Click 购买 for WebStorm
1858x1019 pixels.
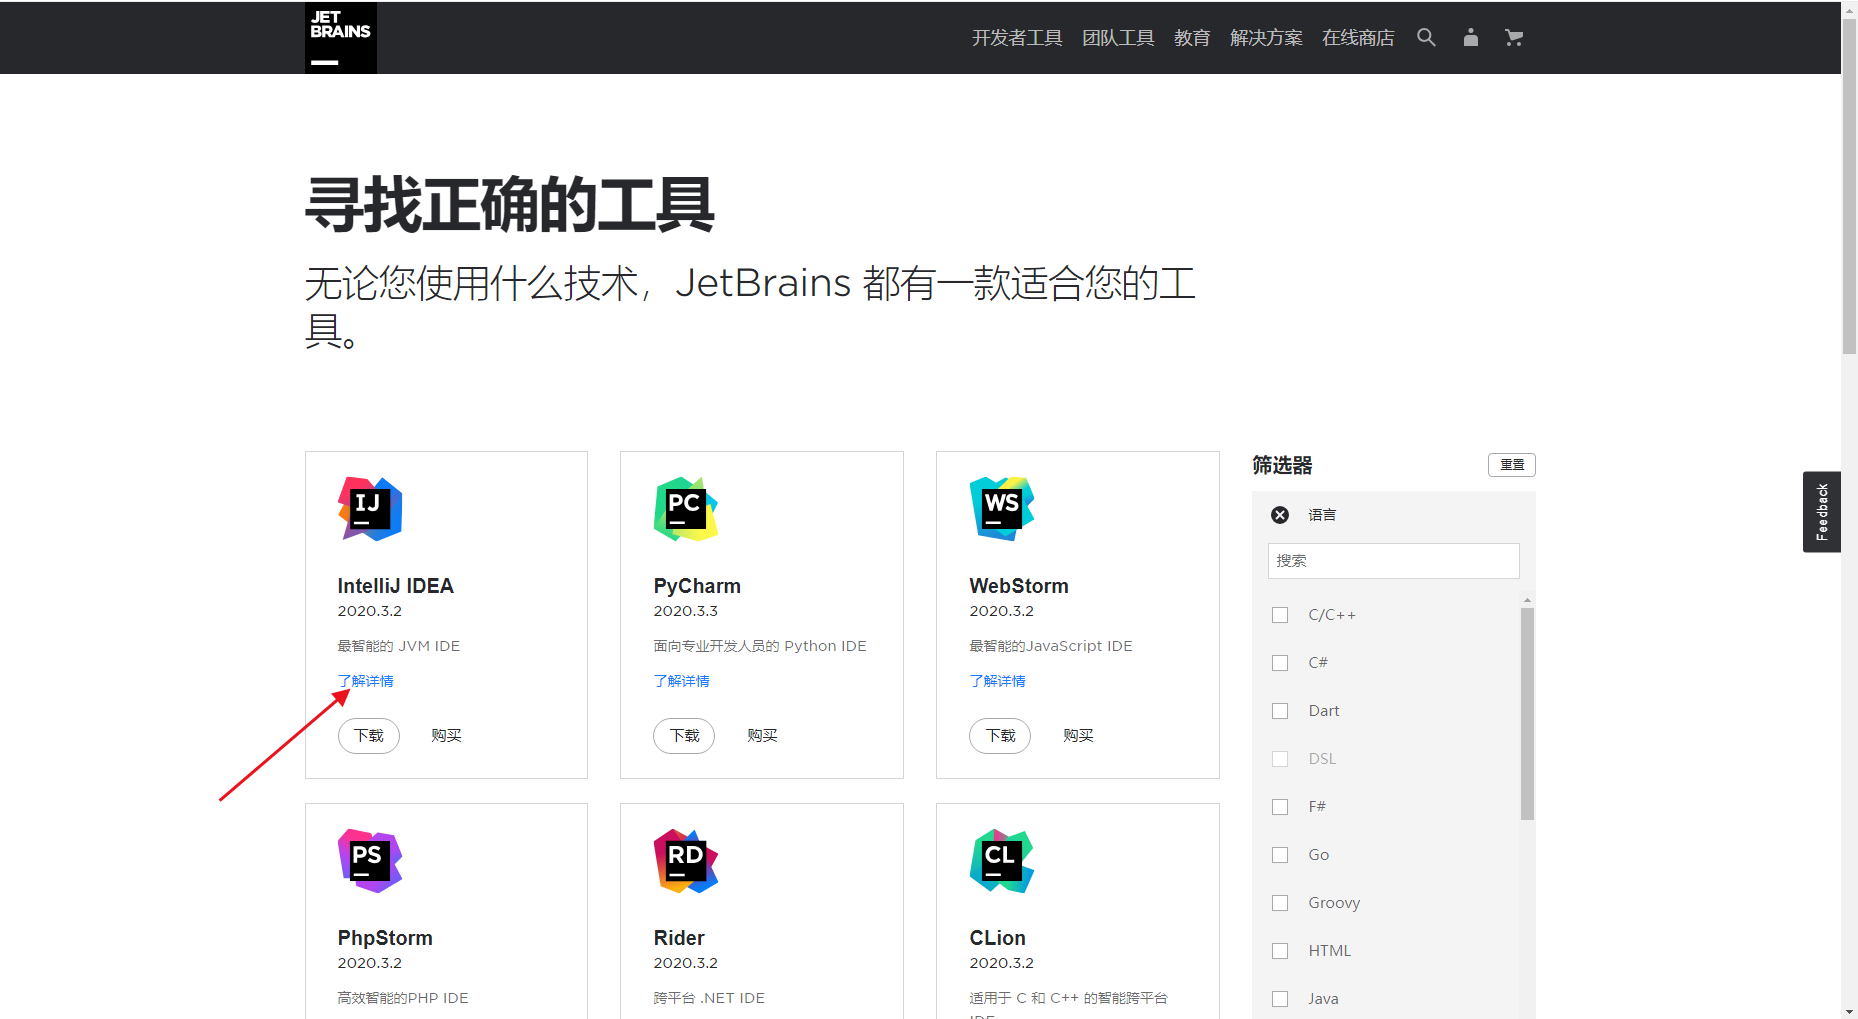(x=1078, y=736)
